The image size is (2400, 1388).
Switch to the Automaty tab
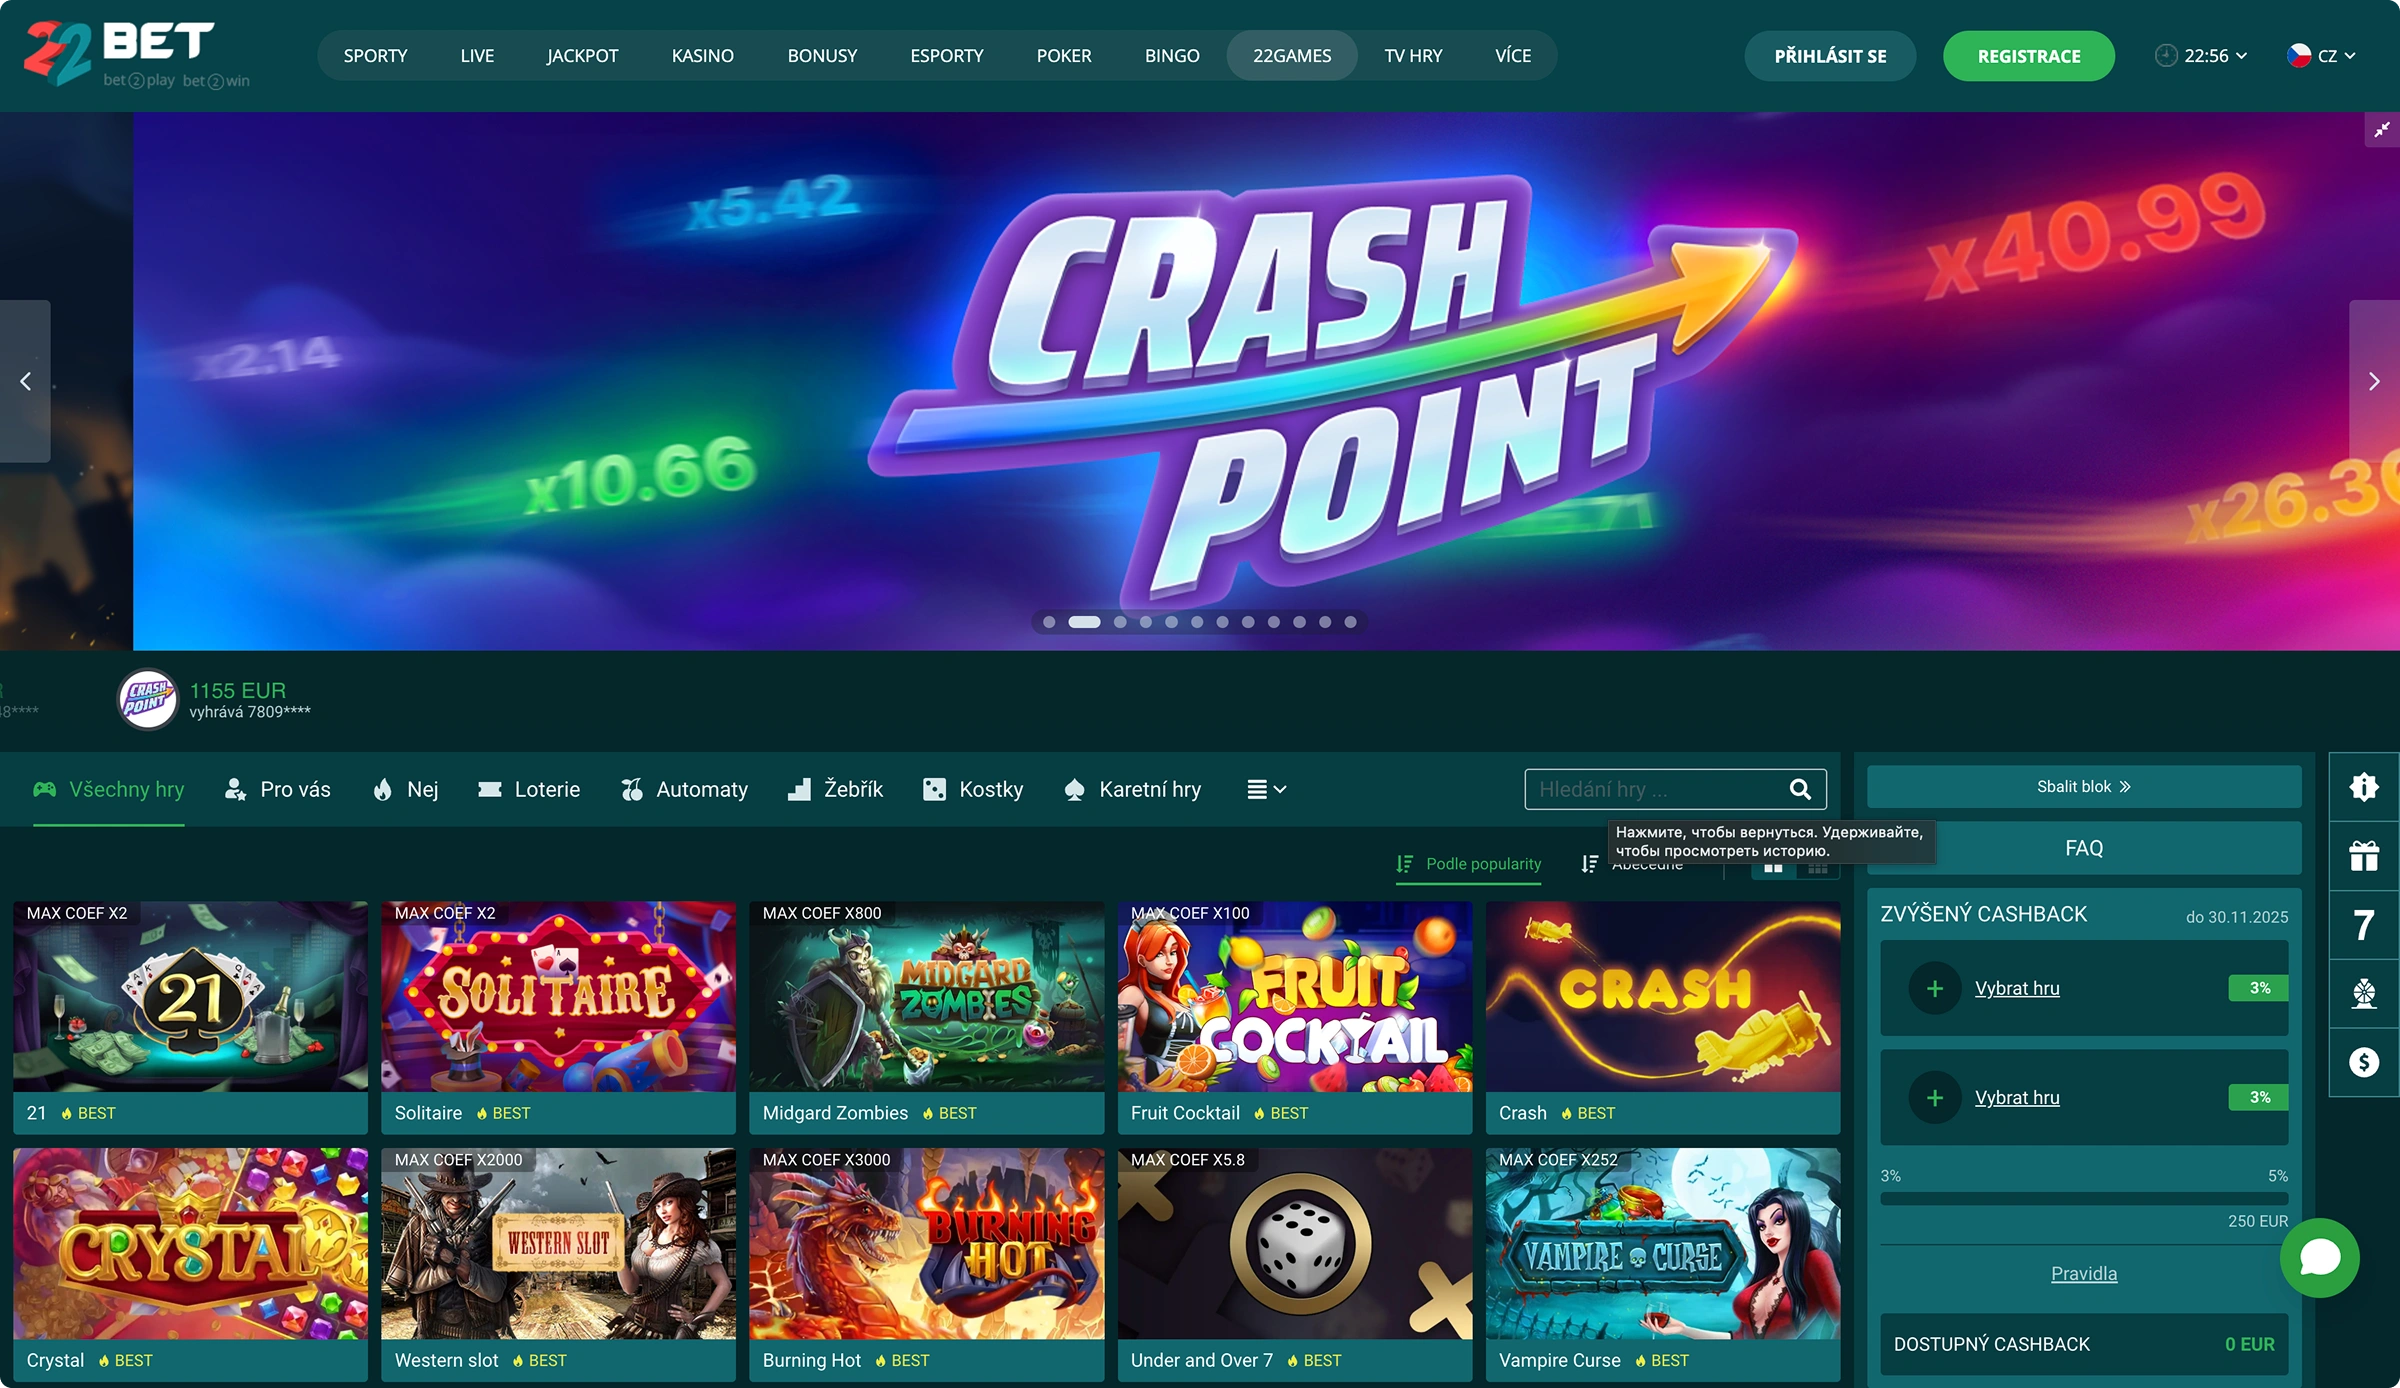(684, 789)
